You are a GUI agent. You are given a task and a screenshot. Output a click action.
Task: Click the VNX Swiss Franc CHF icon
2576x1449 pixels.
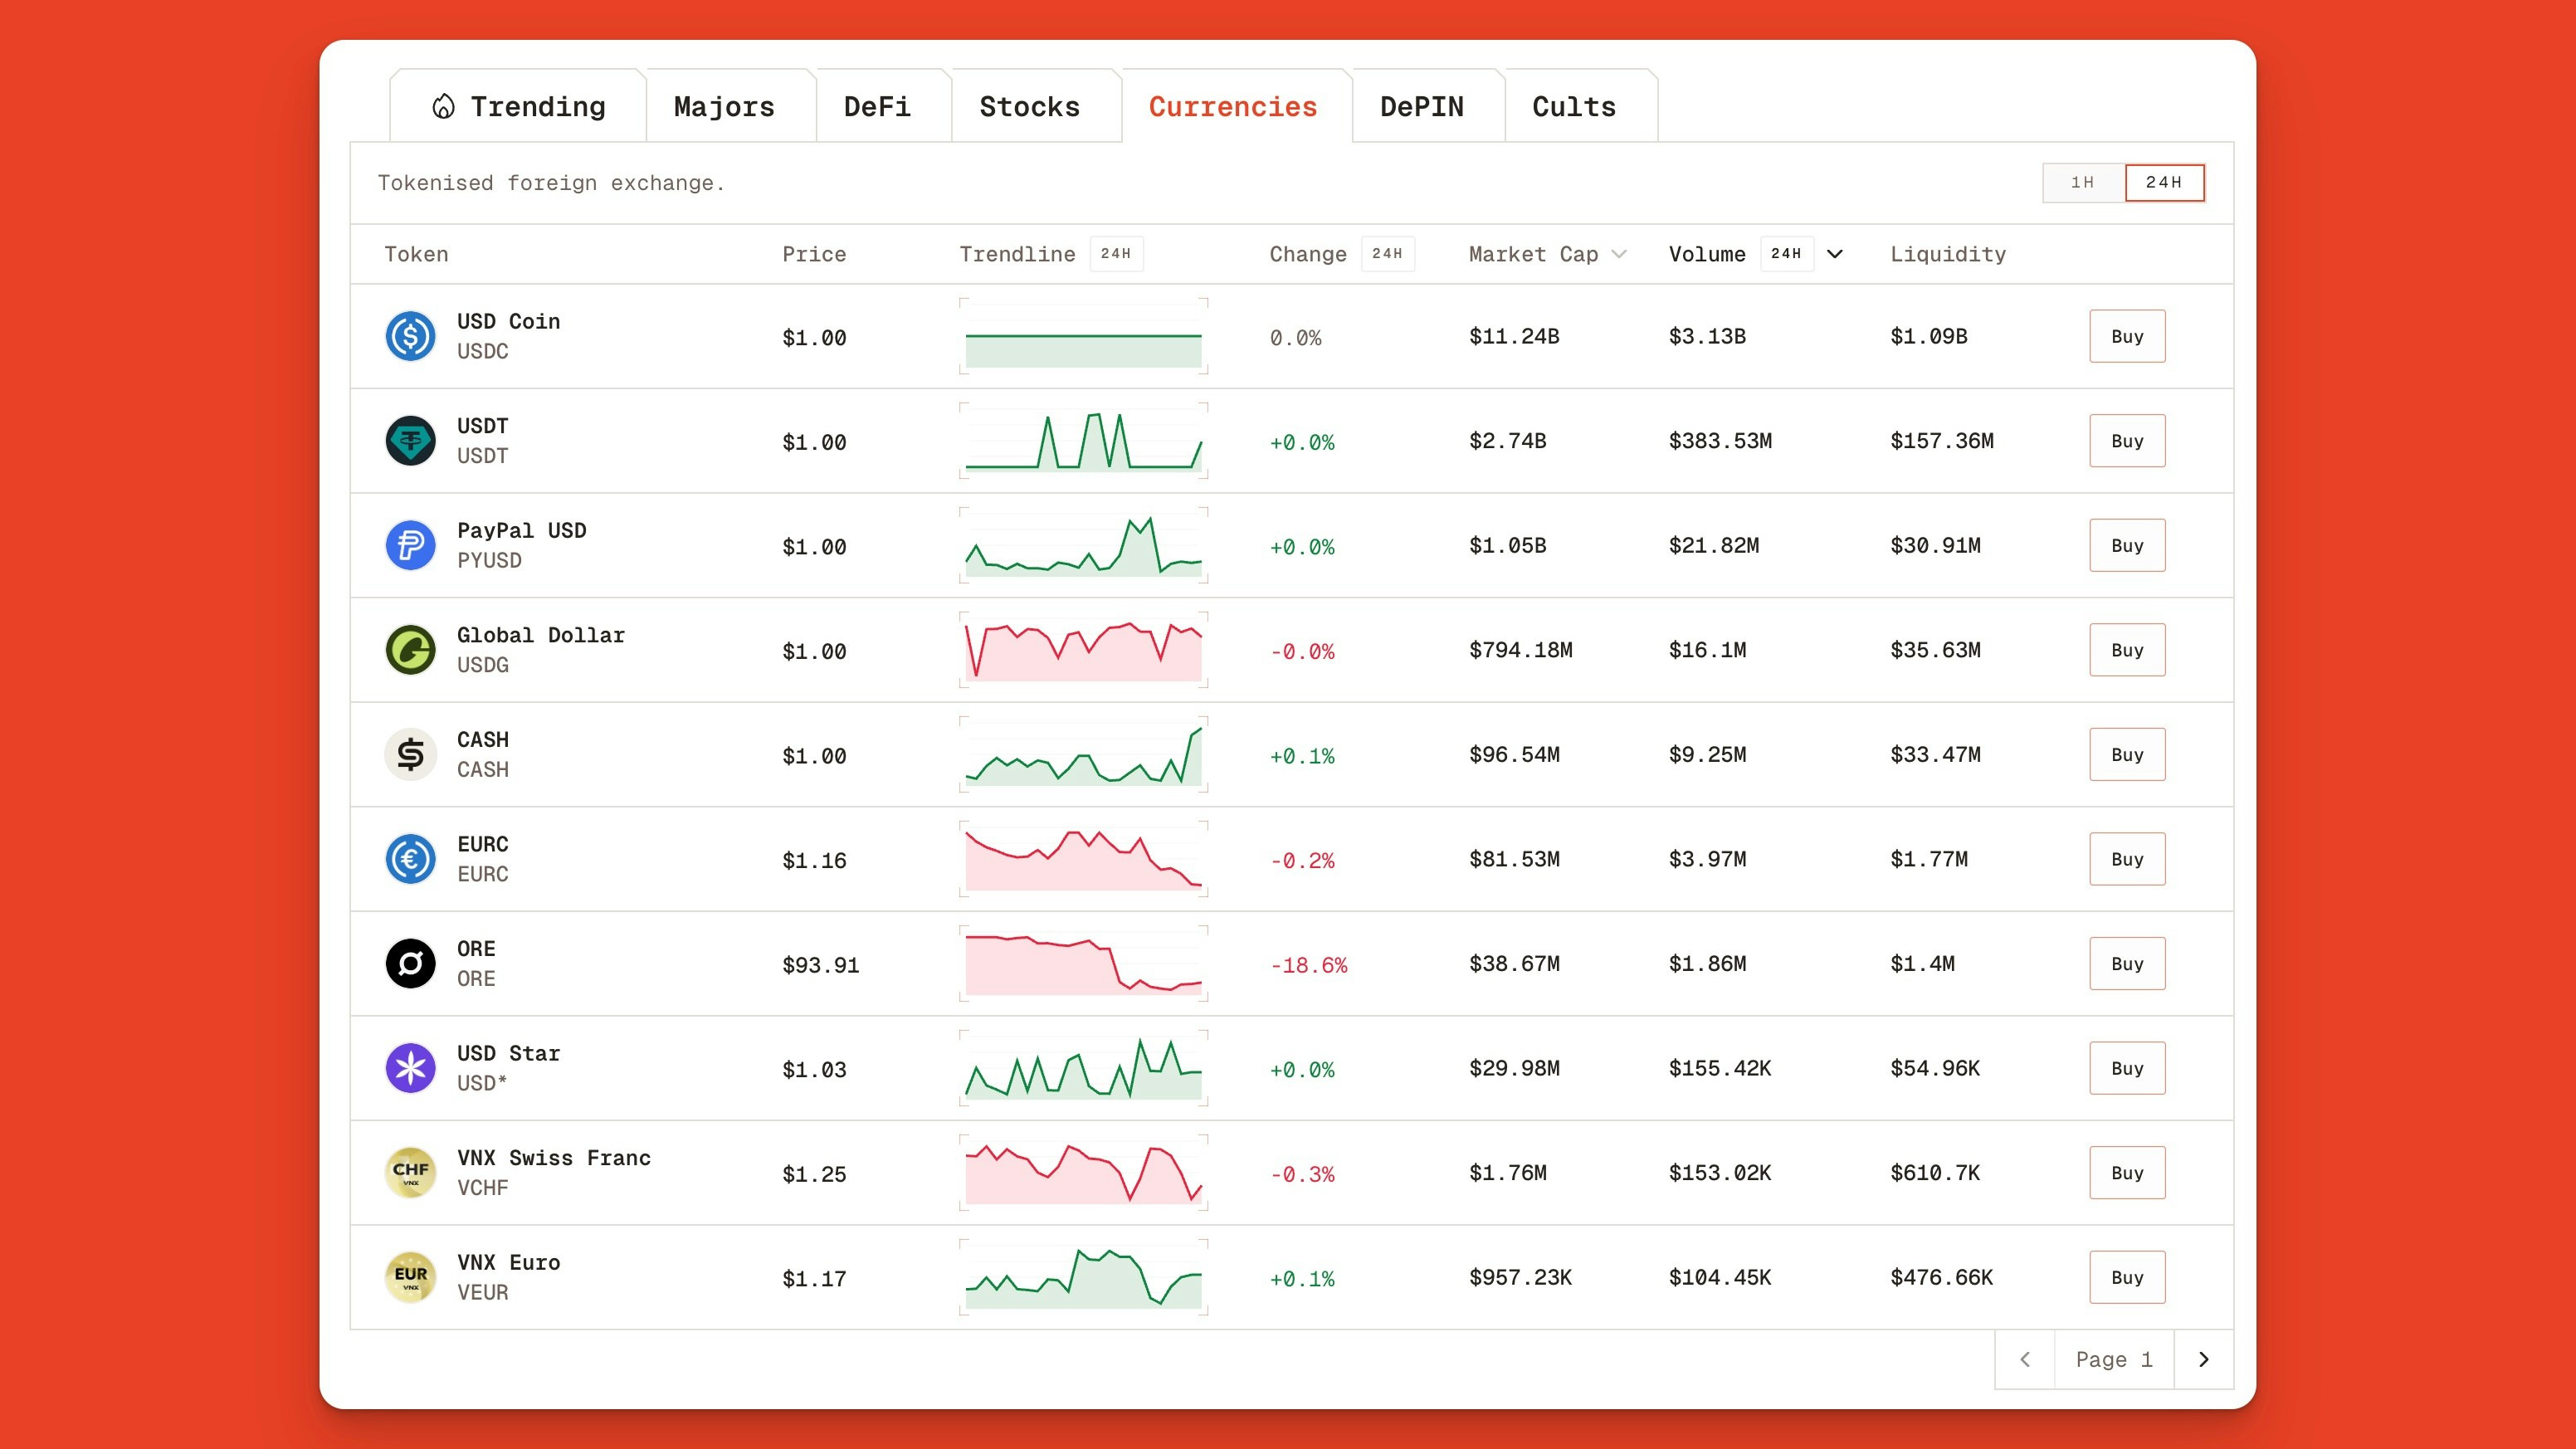411,1172
